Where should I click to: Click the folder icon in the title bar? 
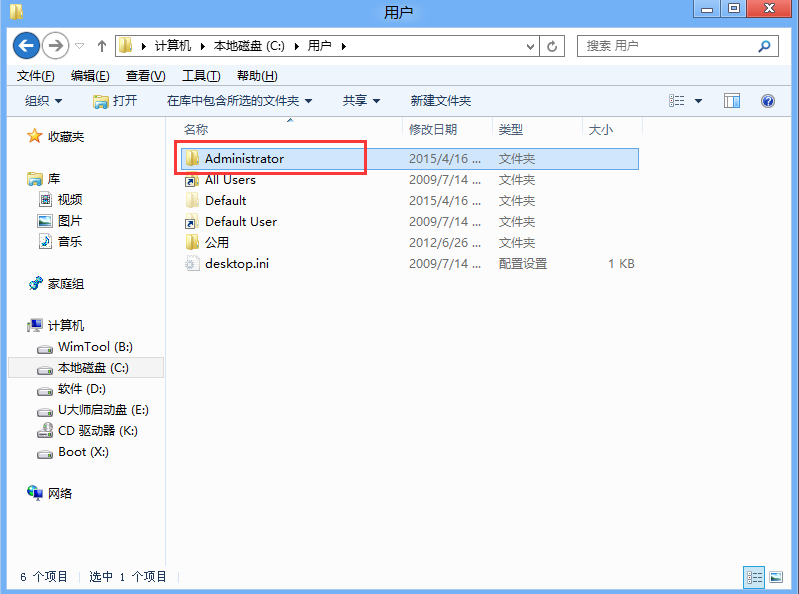click(16, 11)
